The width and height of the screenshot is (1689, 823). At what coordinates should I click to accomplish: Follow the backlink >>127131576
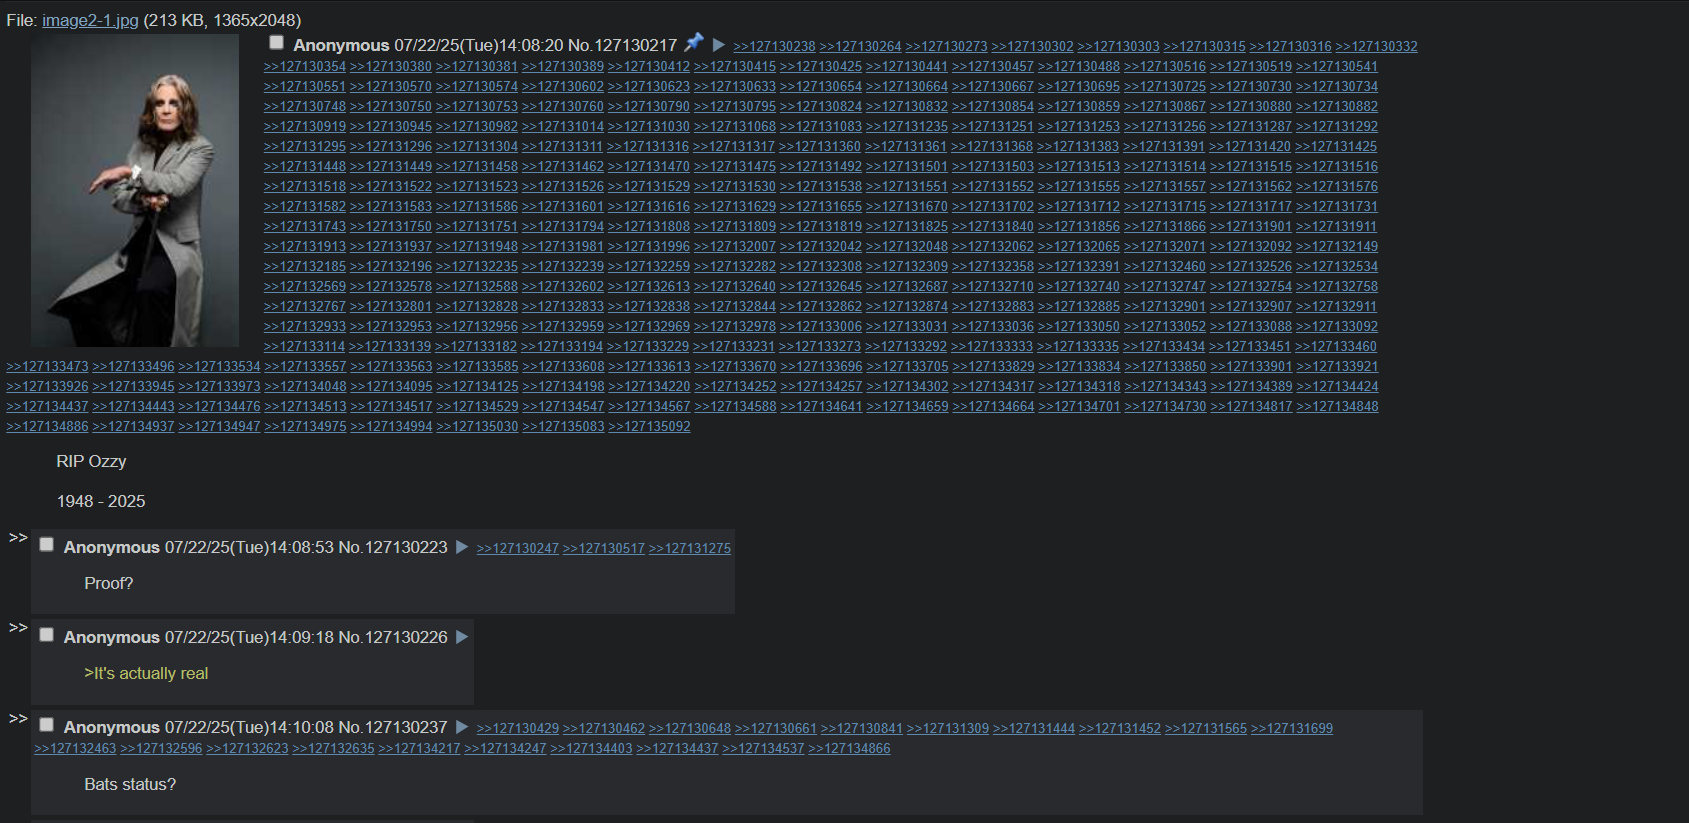pos(1337,187)
